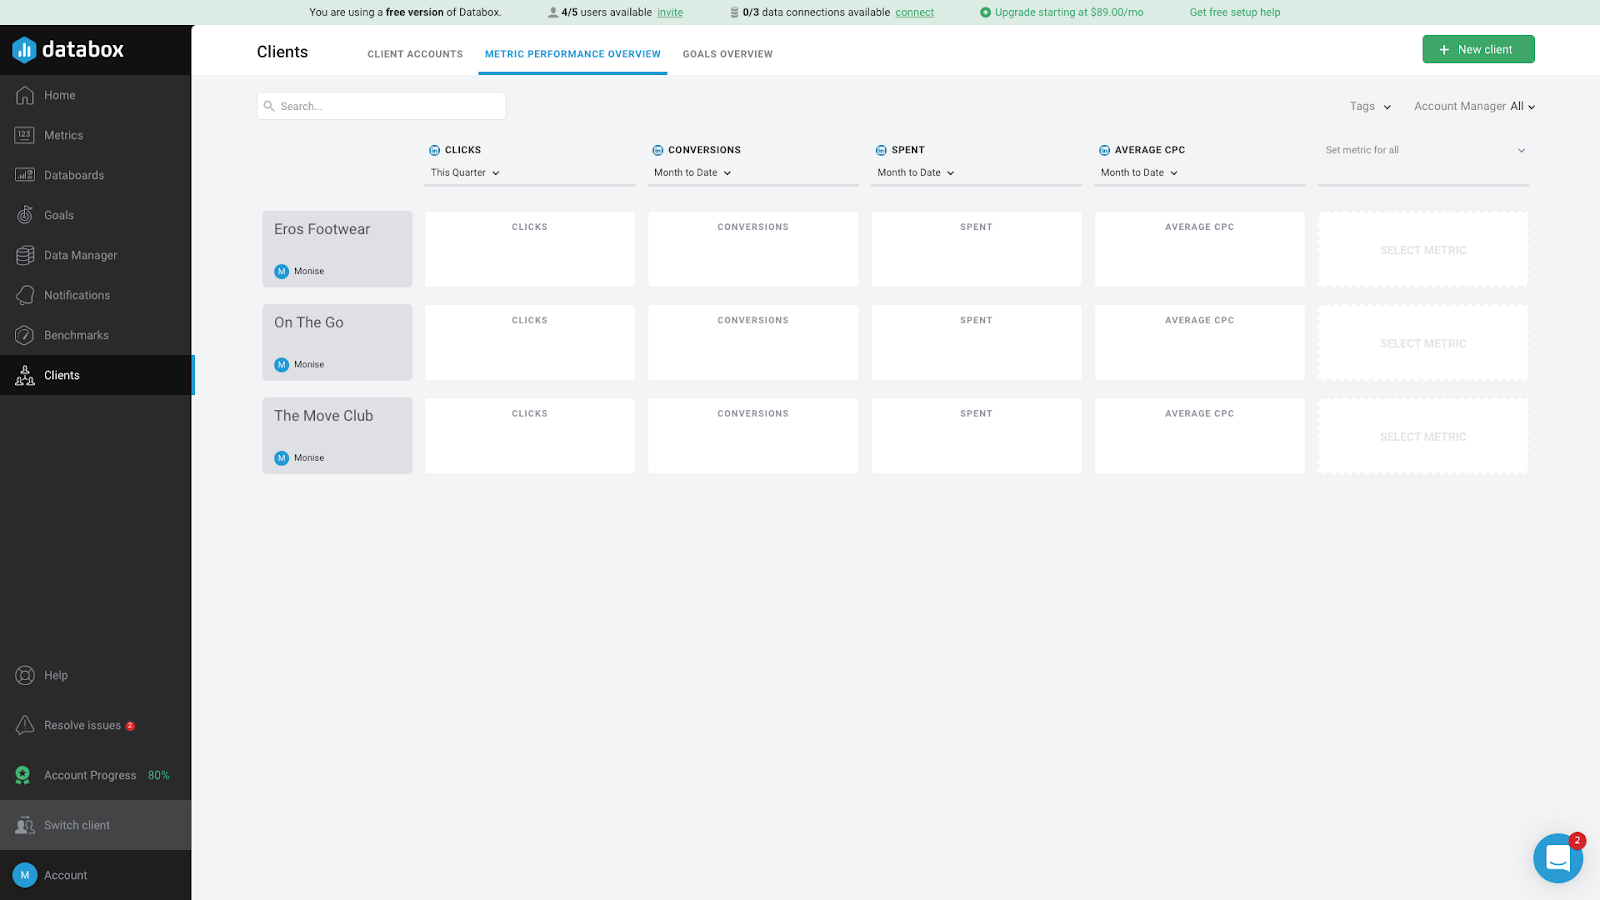Click the Get free setup help link

tap(1235, 12)
